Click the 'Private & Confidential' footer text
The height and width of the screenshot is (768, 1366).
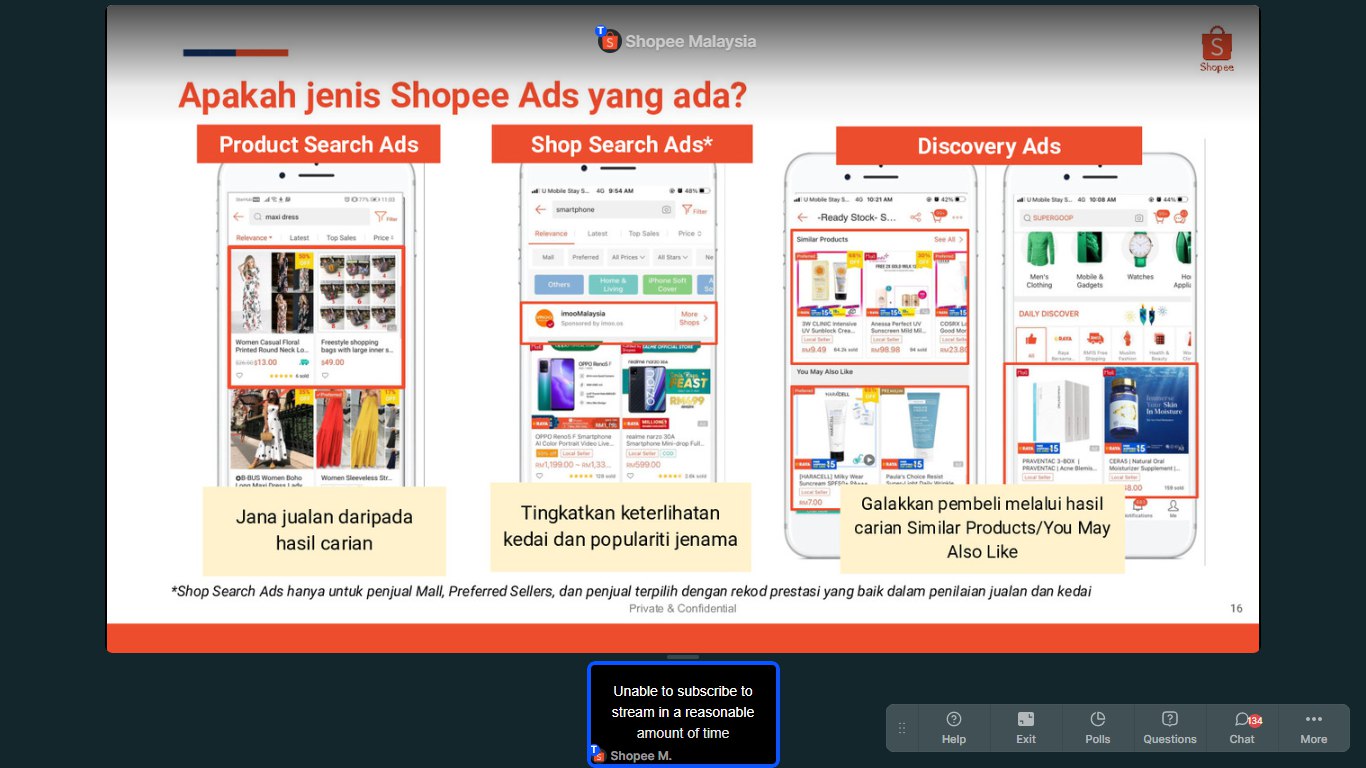(x=683, y=608)
